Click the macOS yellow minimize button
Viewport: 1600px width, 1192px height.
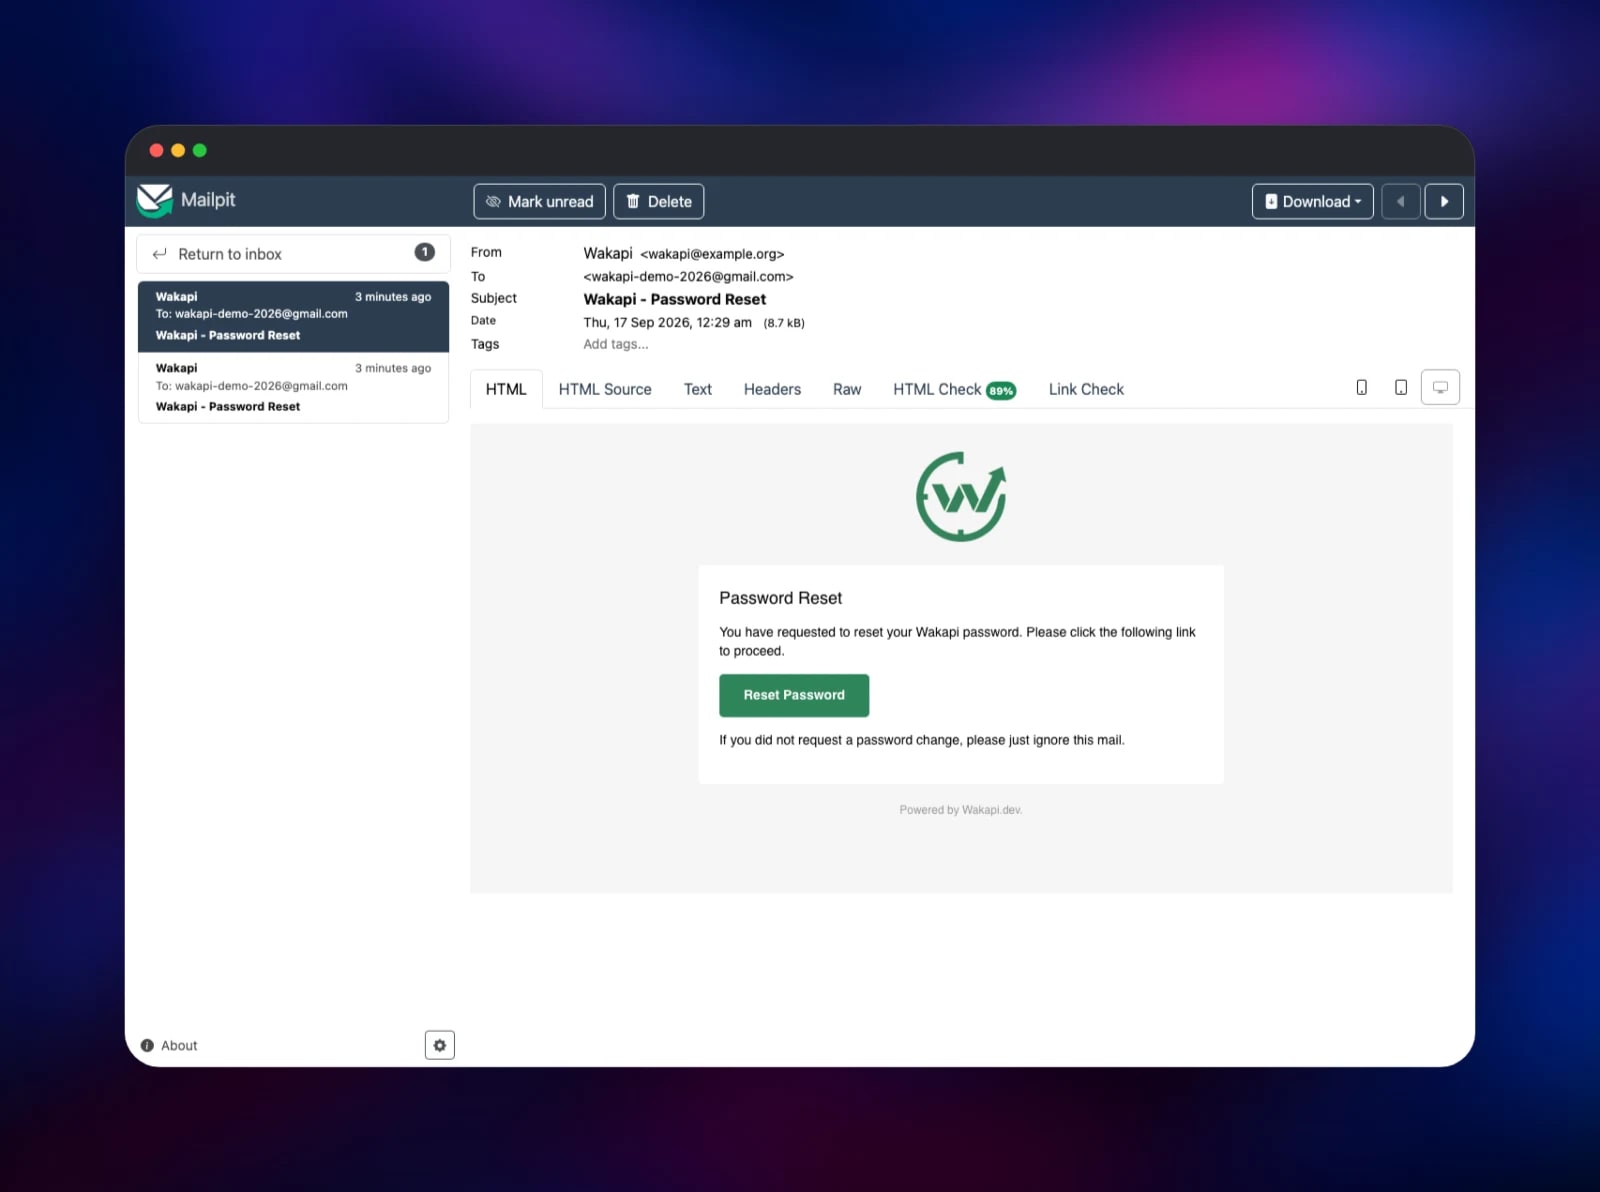[x=178, y=150]
